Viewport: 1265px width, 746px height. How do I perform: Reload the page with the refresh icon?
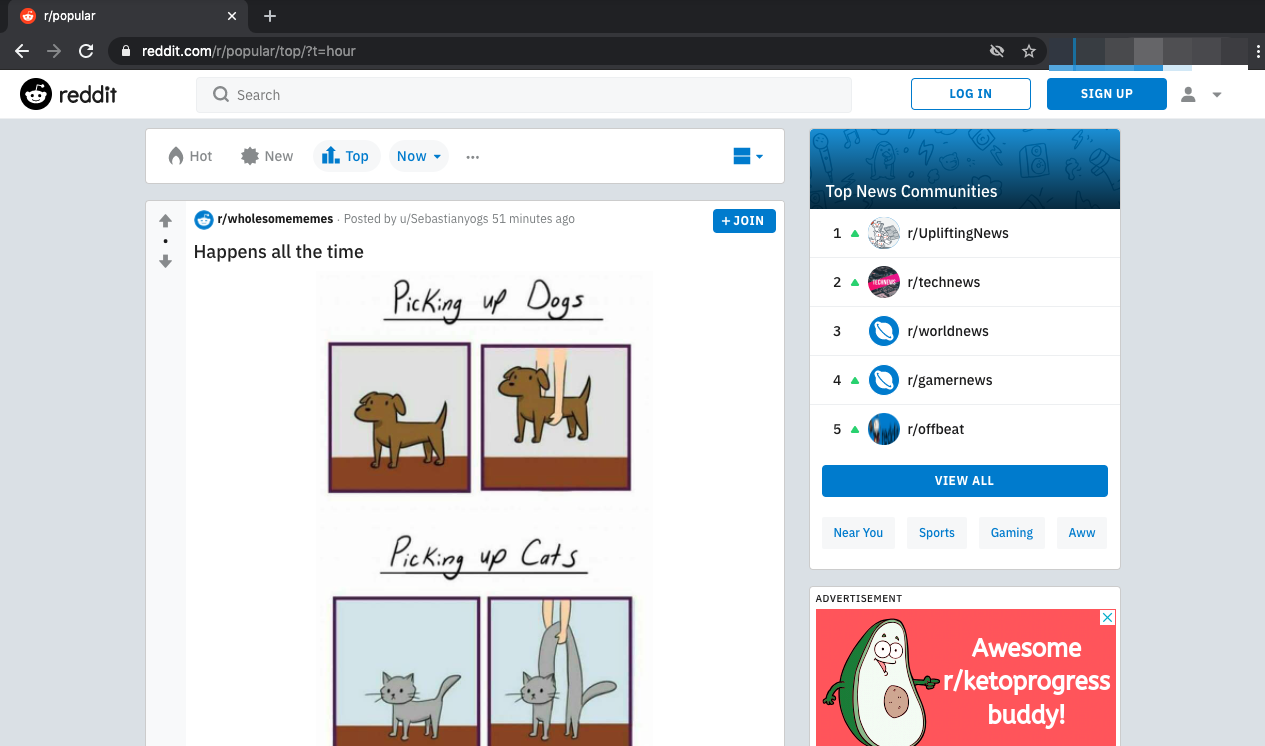[x=86, y=50]
